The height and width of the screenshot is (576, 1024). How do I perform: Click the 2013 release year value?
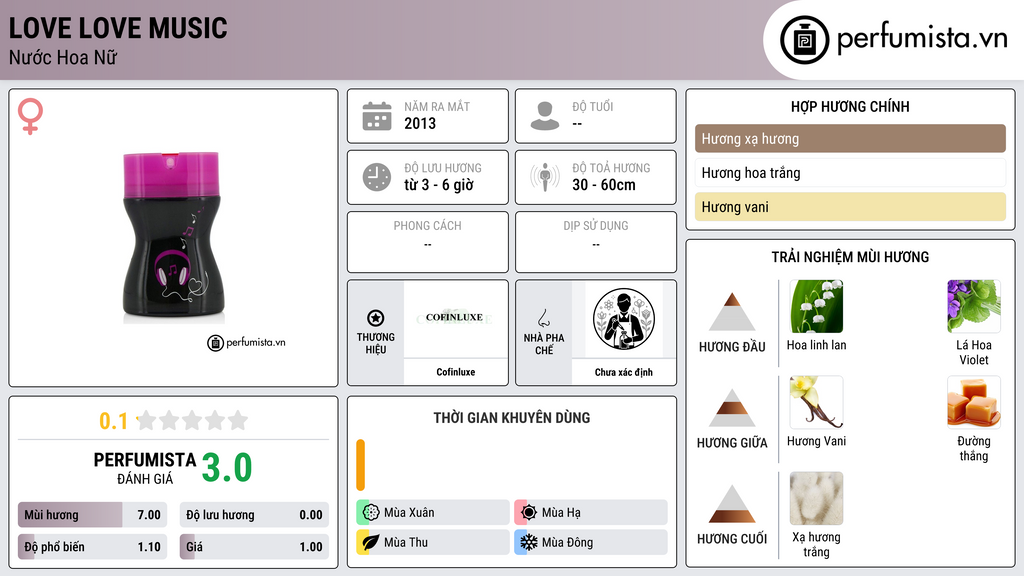[420, 123]
